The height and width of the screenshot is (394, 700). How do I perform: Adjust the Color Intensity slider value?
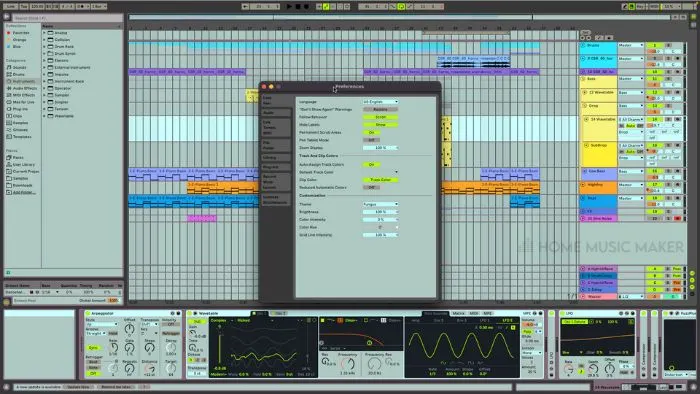tap(380, 220)
